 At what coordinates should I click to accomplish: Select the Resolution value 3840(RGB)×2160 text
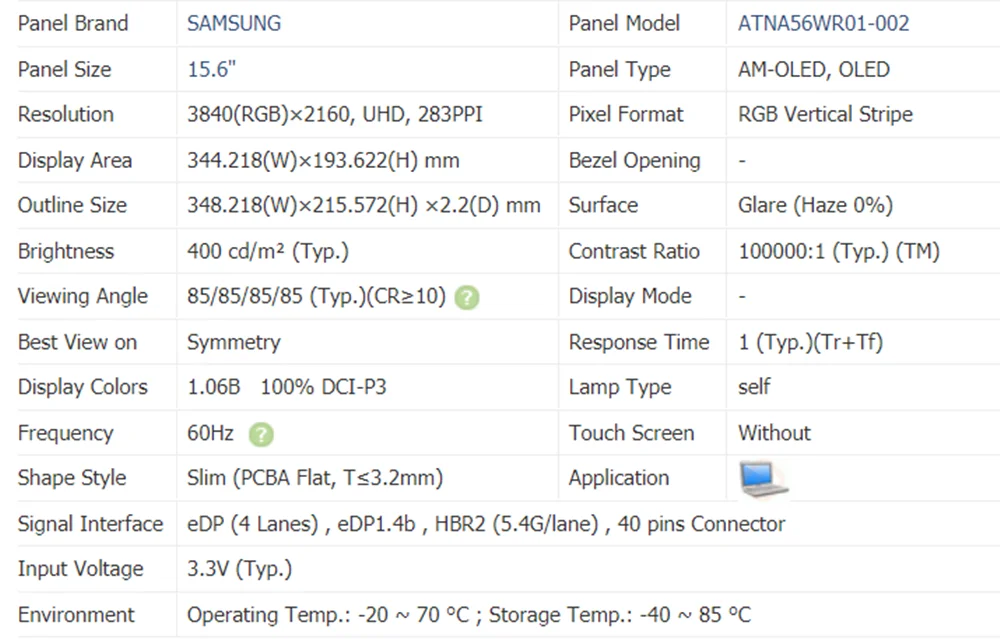click(x=334, y=115)
